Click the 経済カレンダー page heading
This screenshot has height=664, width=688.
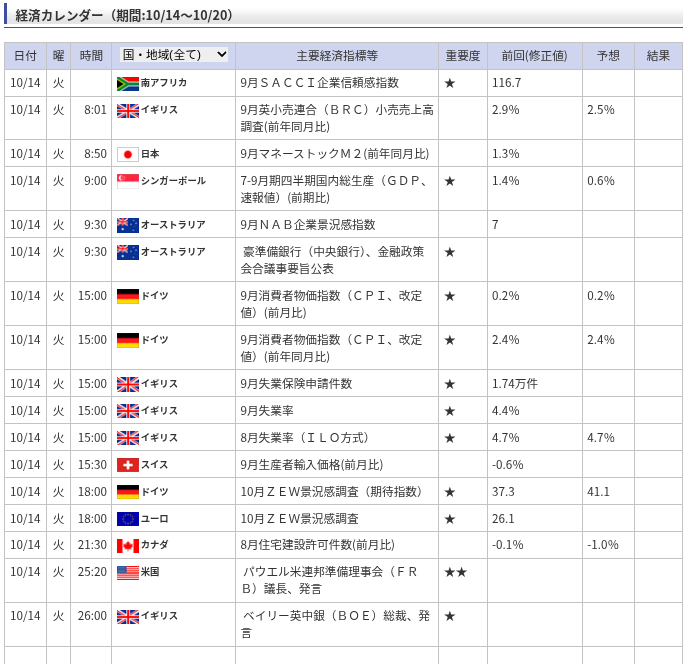point(124,15)
